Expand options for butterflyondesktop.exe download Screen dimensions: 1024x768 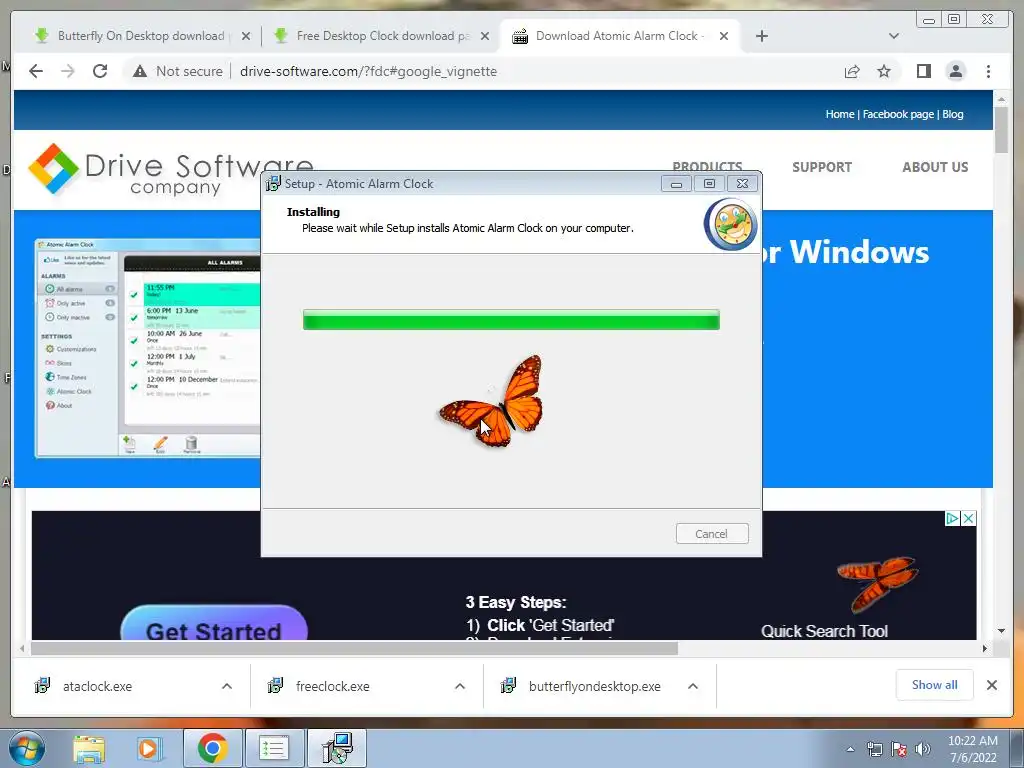click(x=693, y=686)
